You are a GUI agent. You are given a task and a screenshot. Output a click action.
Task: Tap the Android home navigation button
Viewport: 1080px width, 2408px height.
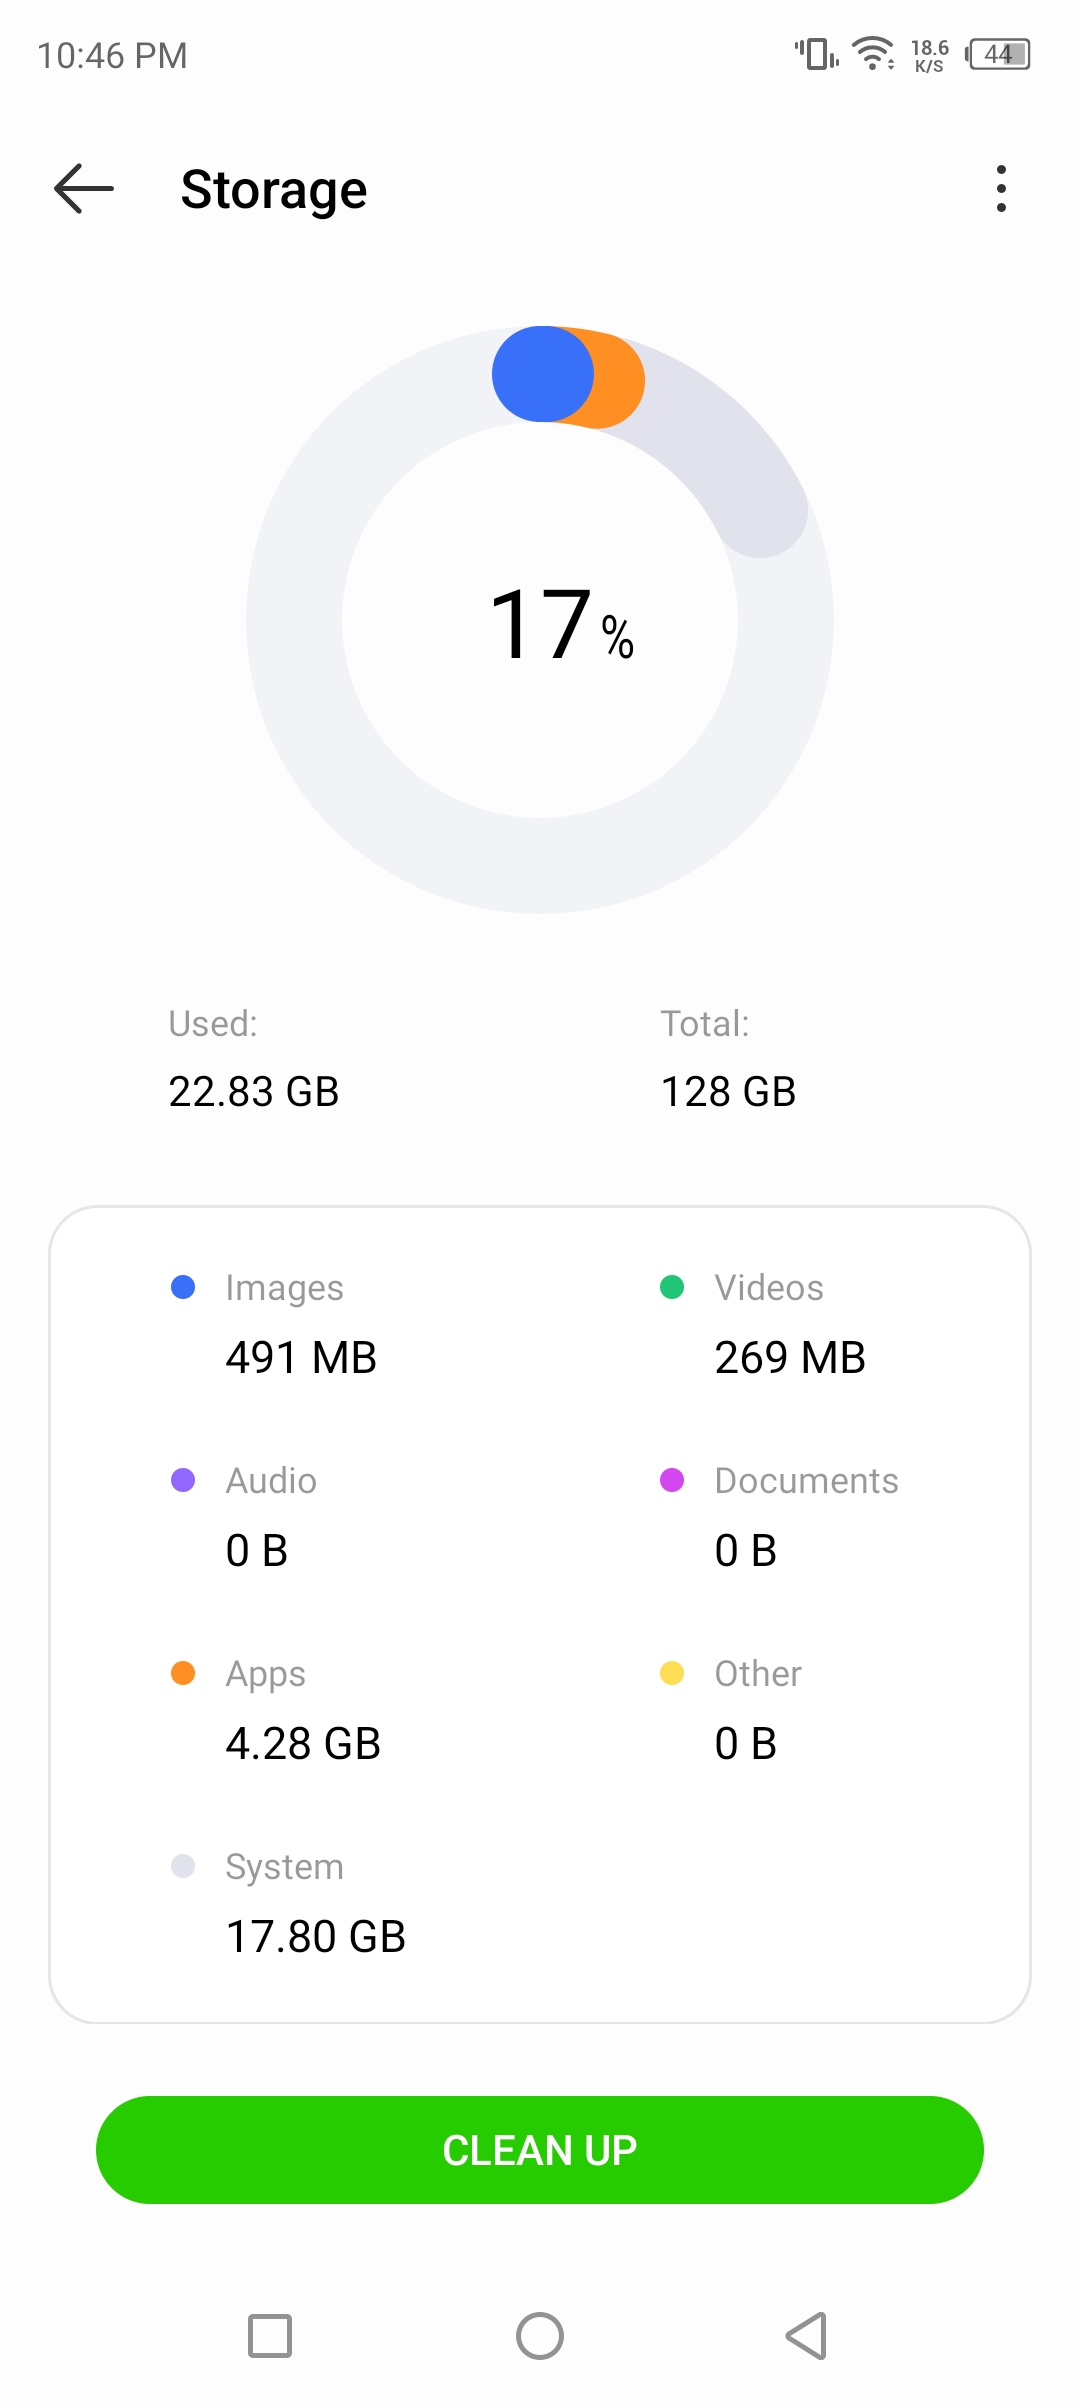pos(540,2337)
